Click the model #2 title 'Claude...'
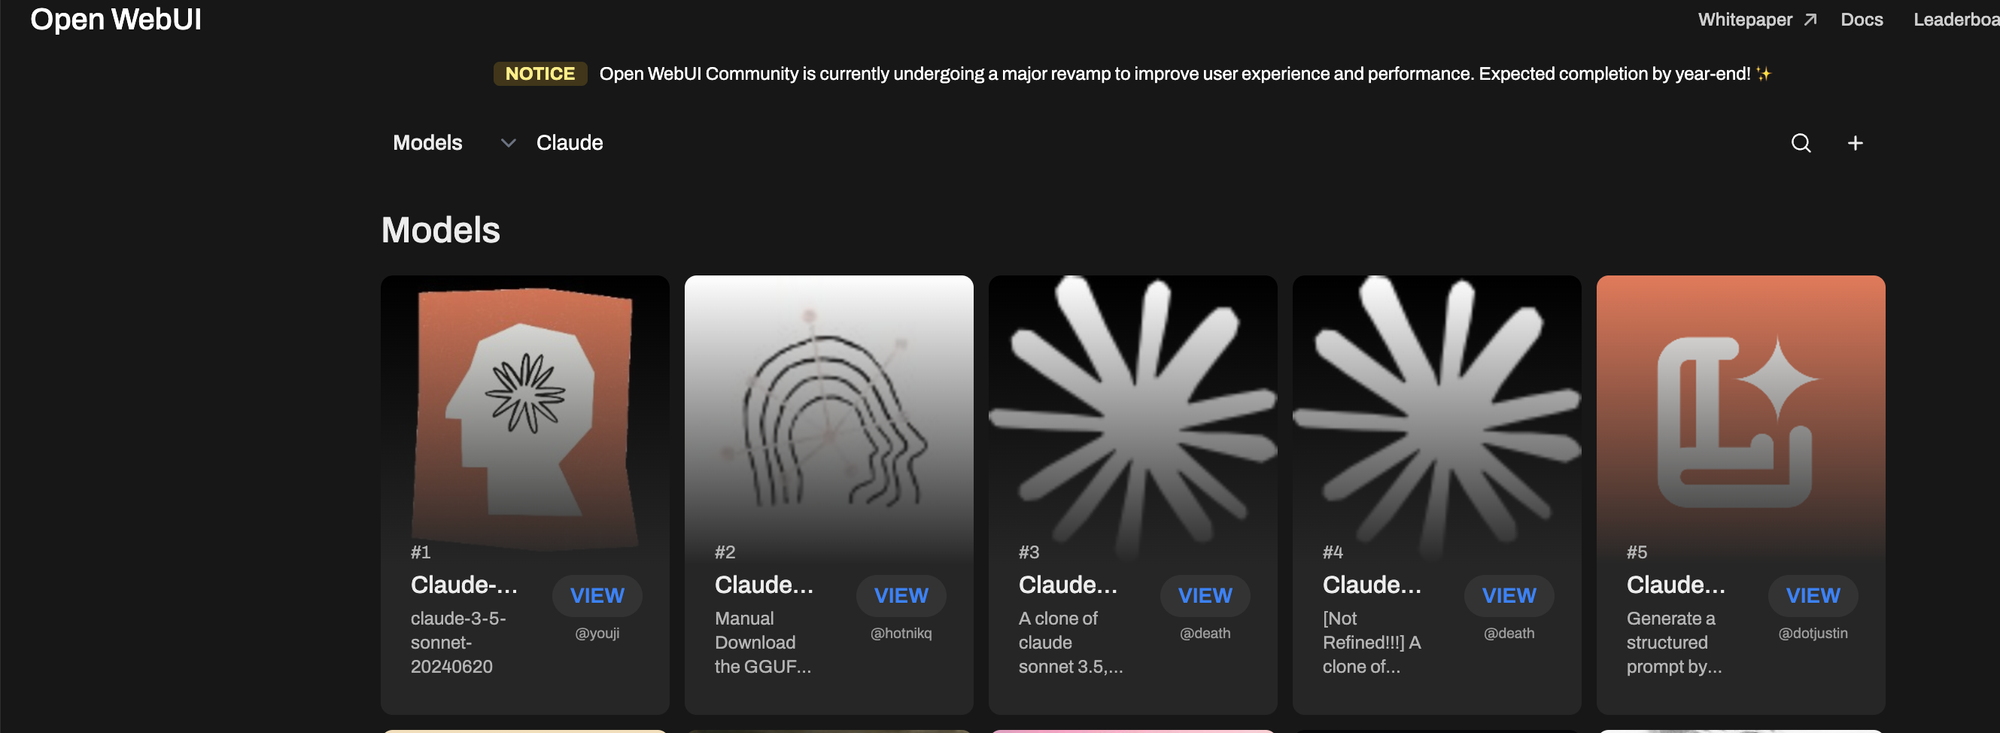The width and height of the screenshot is (2000, 733). coord(764,585)
